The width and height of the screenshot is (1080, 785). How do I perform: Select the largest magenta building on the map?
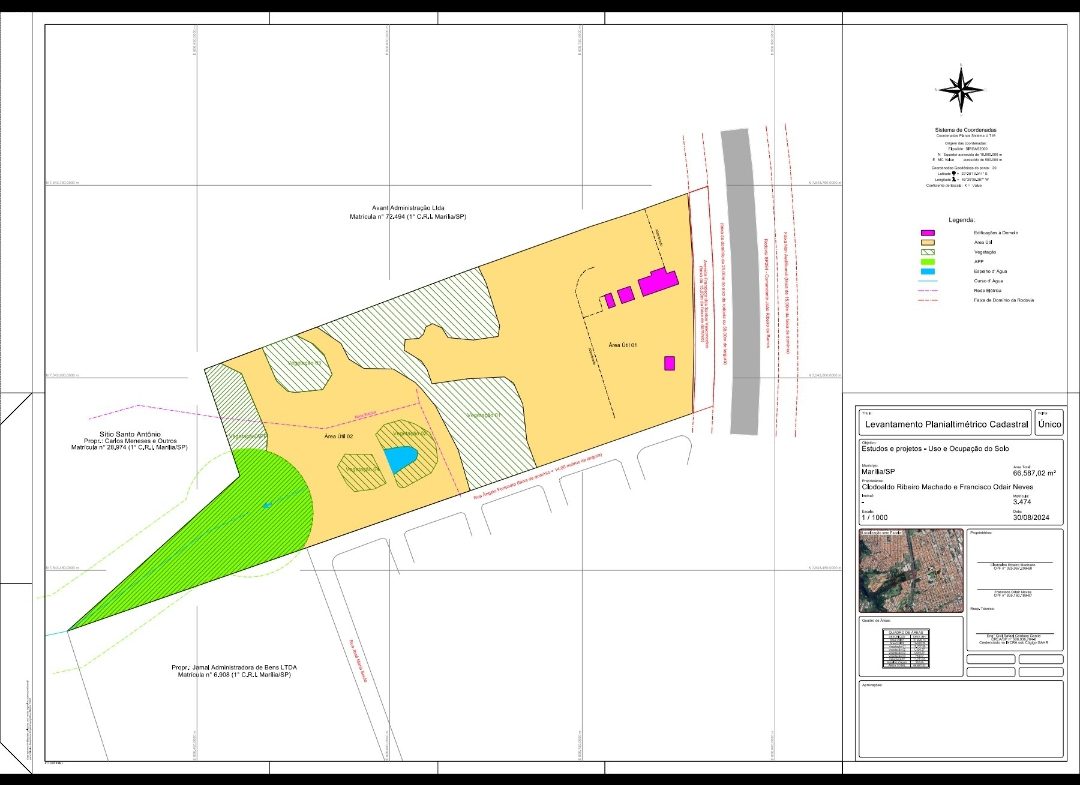(659, 281)
